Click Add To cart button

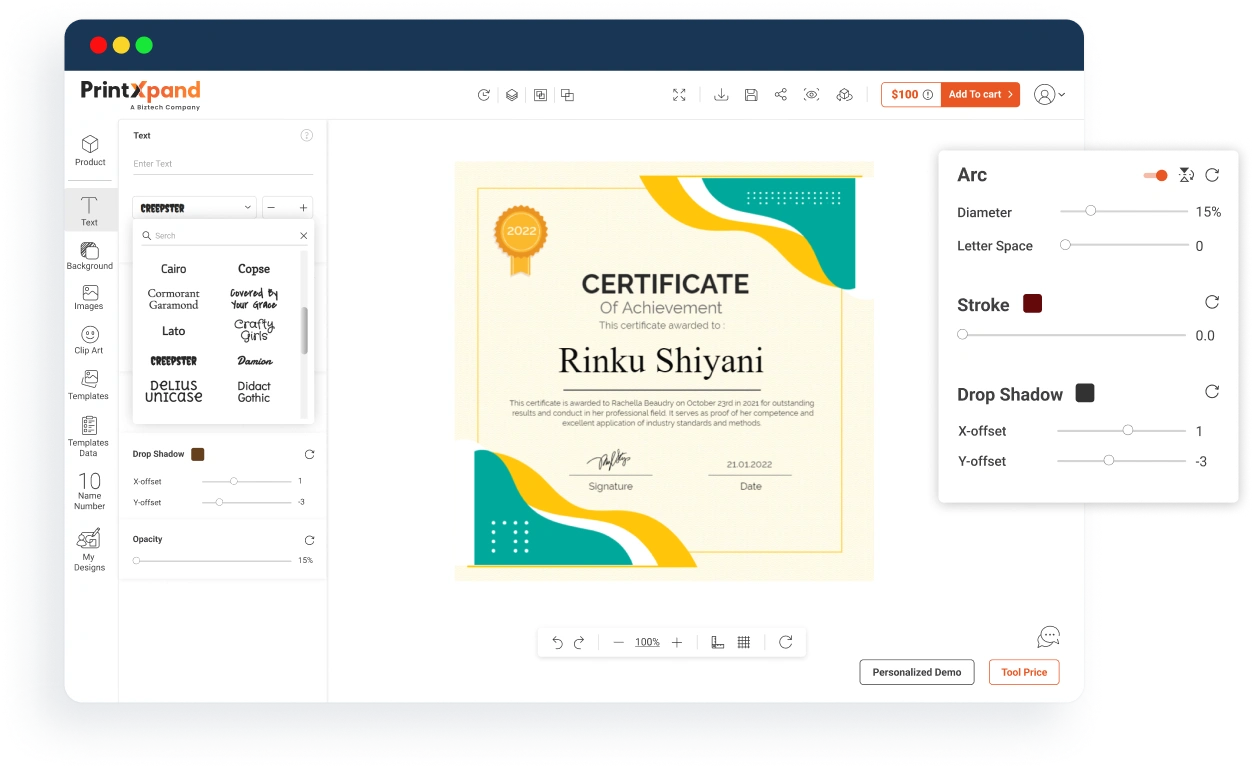(980, 94)
